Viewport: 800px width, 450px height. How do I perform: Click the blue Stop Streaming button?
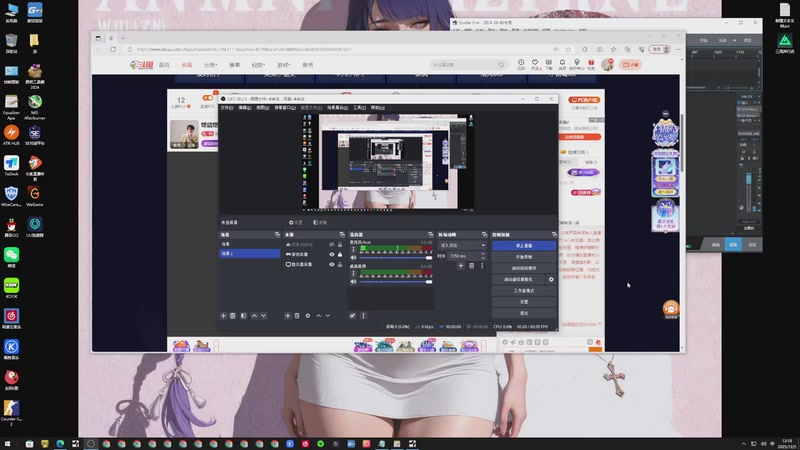tap(524, 246)
